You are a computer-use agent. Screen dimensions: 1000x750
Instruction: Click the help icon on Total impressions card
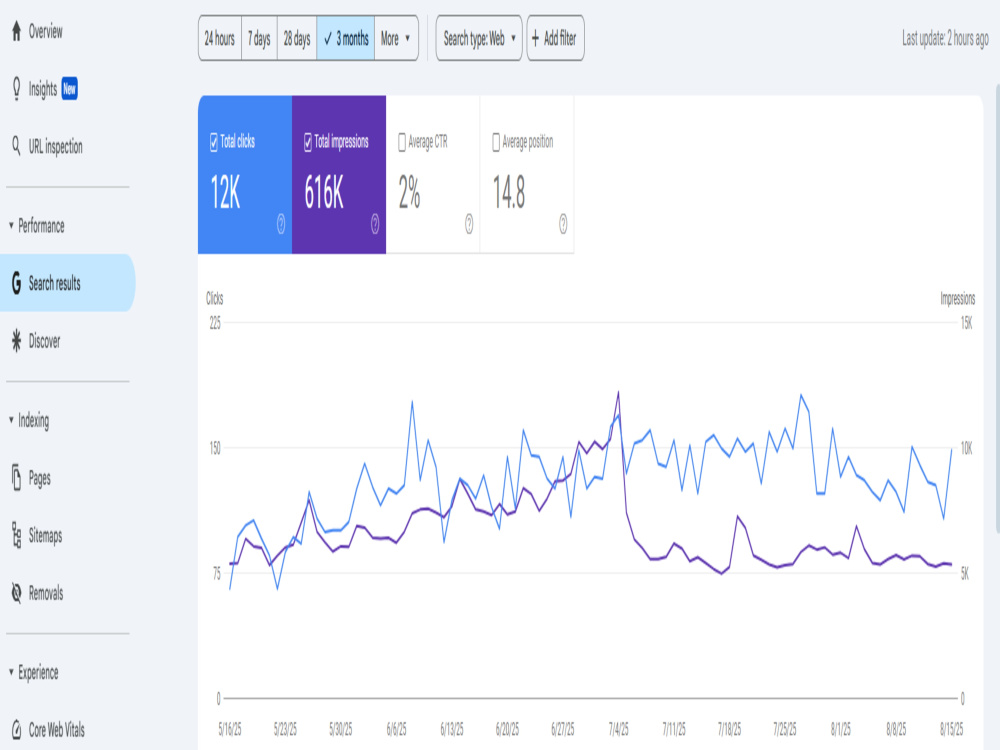point(375,224)
